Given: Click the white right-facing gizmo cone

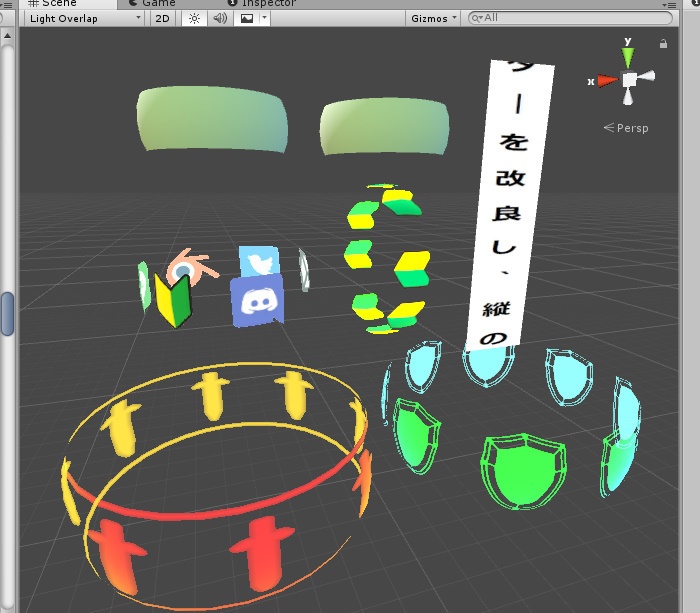Looking at the screenshot, I should [646, 77].
